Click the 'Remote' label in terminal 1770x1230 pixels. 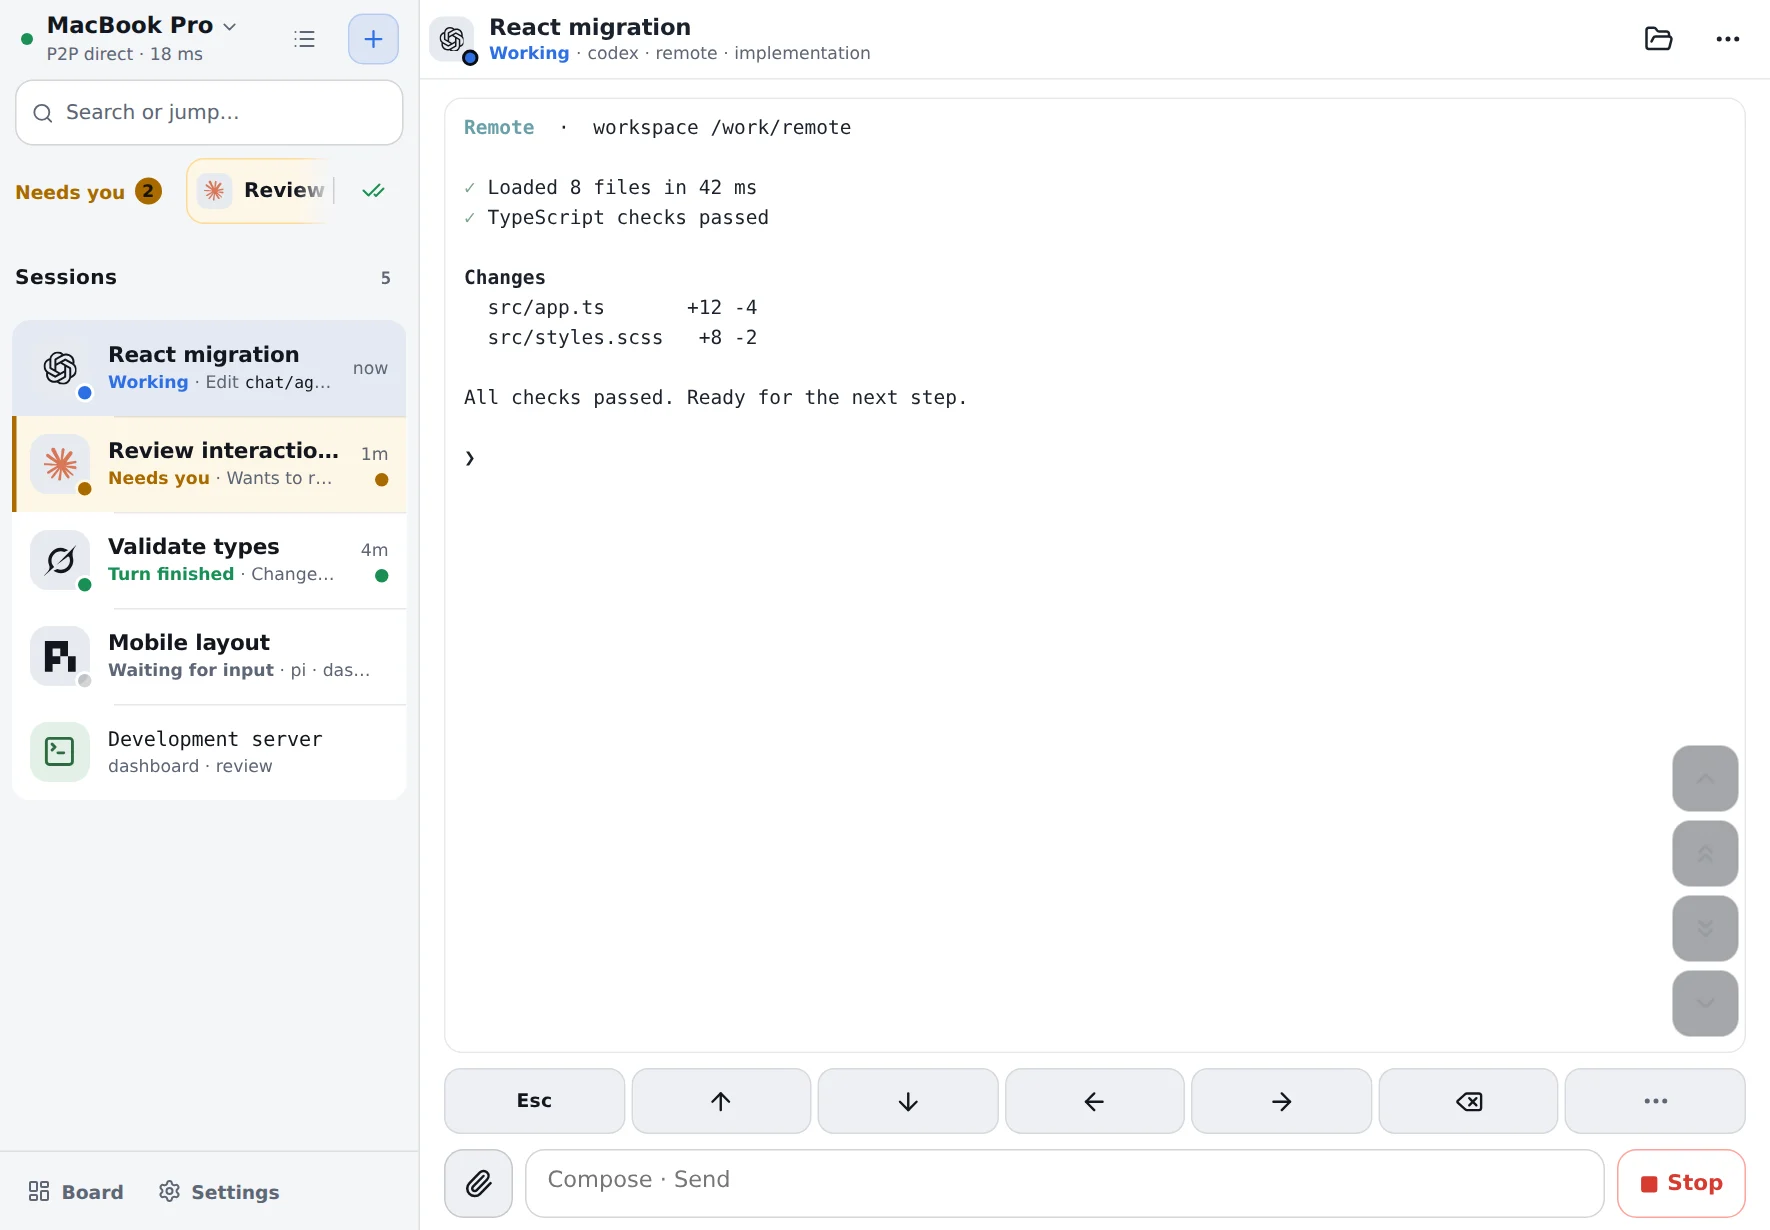point(499,127)
